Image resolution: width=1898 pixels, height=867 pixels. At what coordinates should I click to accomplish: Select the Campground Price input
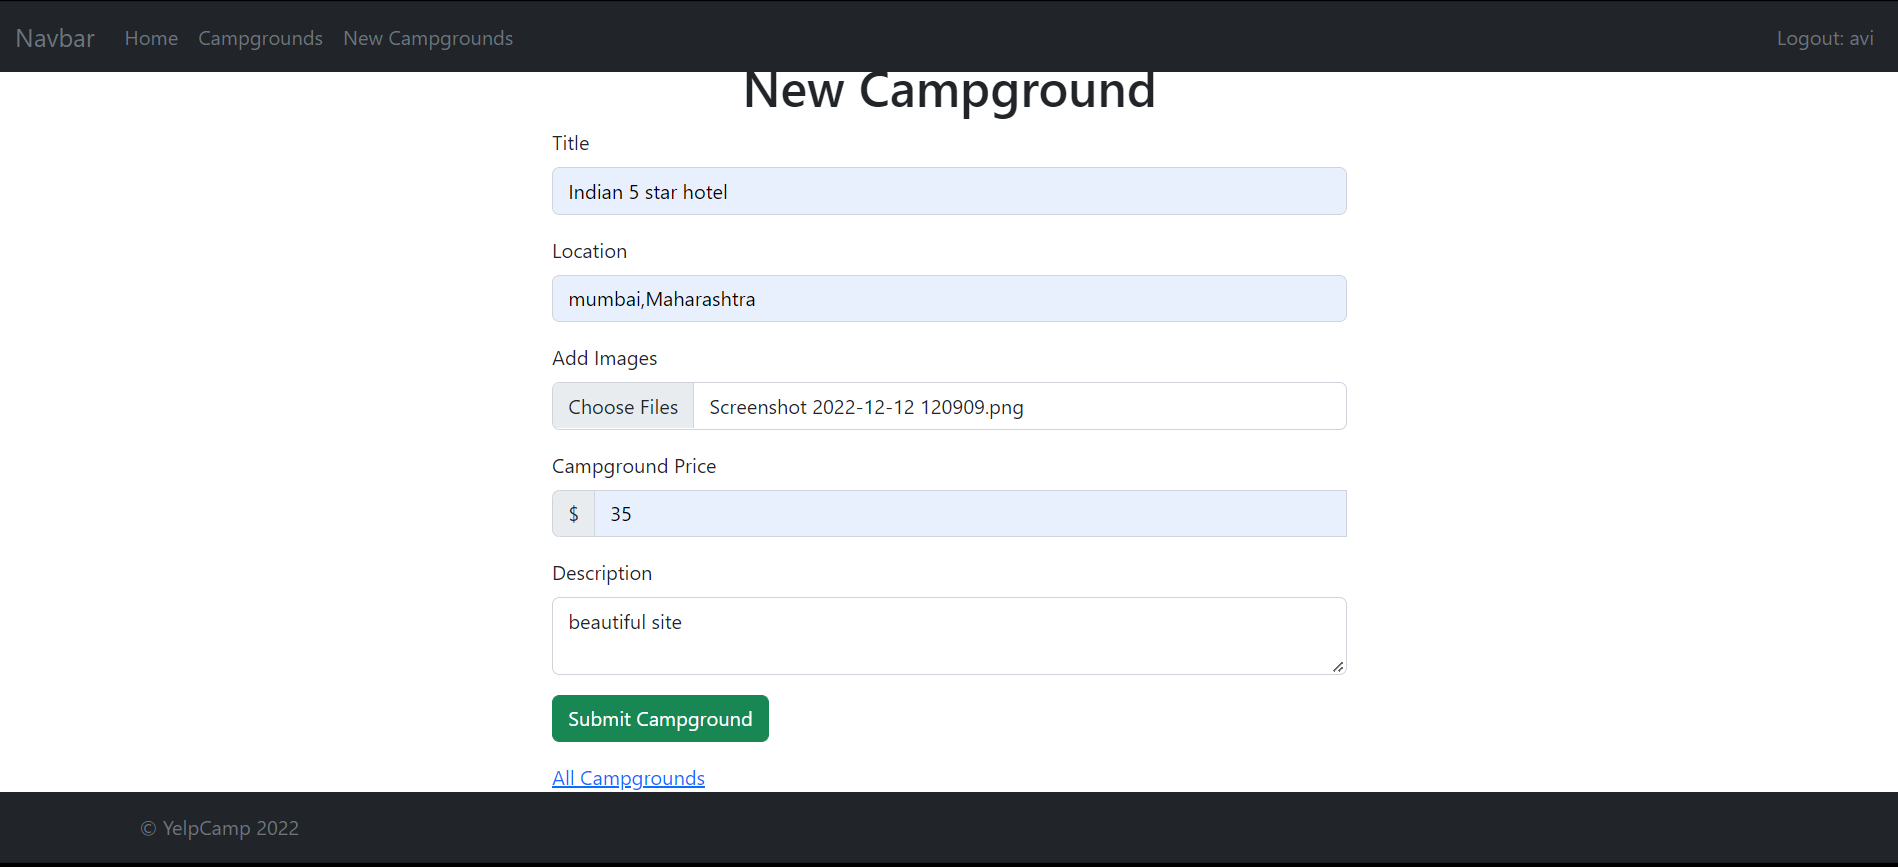click(x=970, y=513)
